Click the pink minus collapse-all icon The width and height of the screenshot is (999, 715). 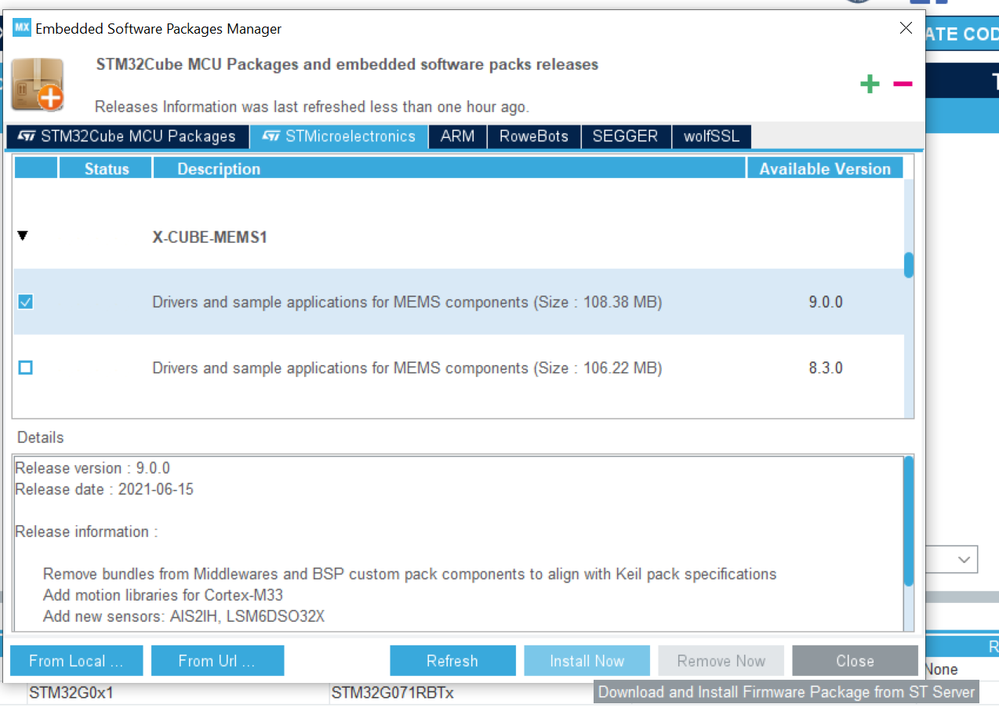(903, 83)
